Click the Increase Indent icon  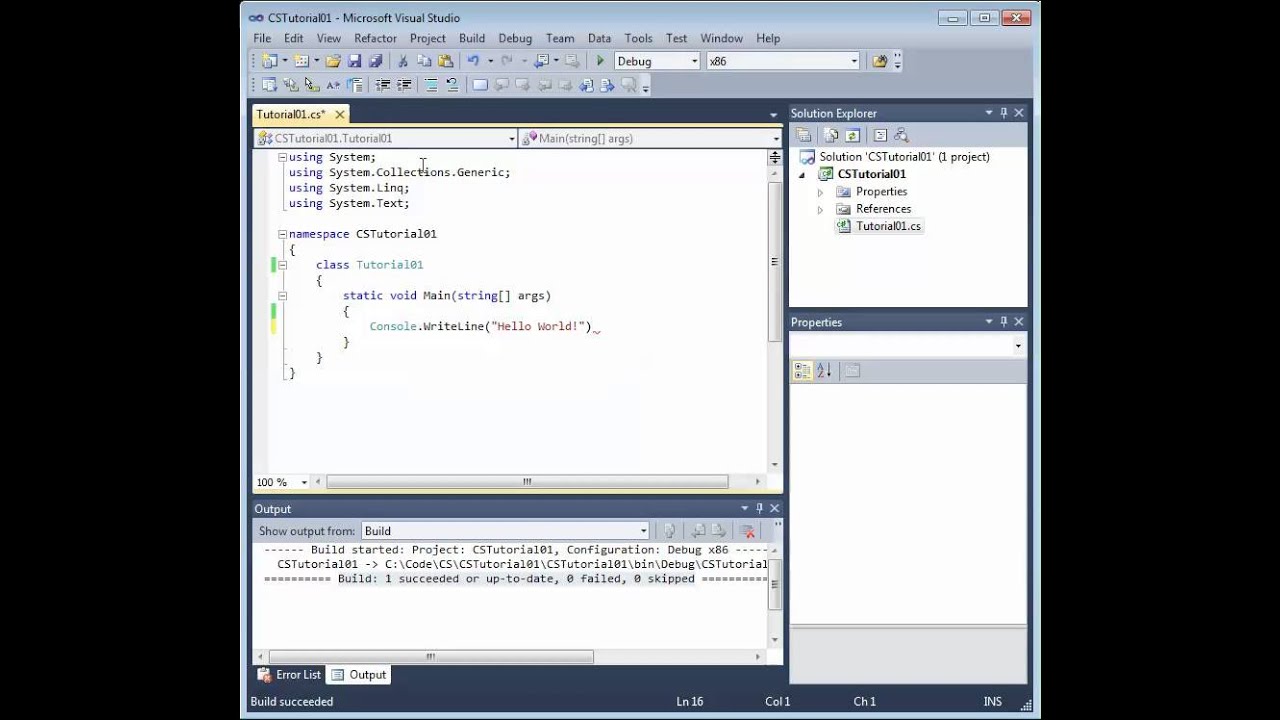tap(404, 85)
